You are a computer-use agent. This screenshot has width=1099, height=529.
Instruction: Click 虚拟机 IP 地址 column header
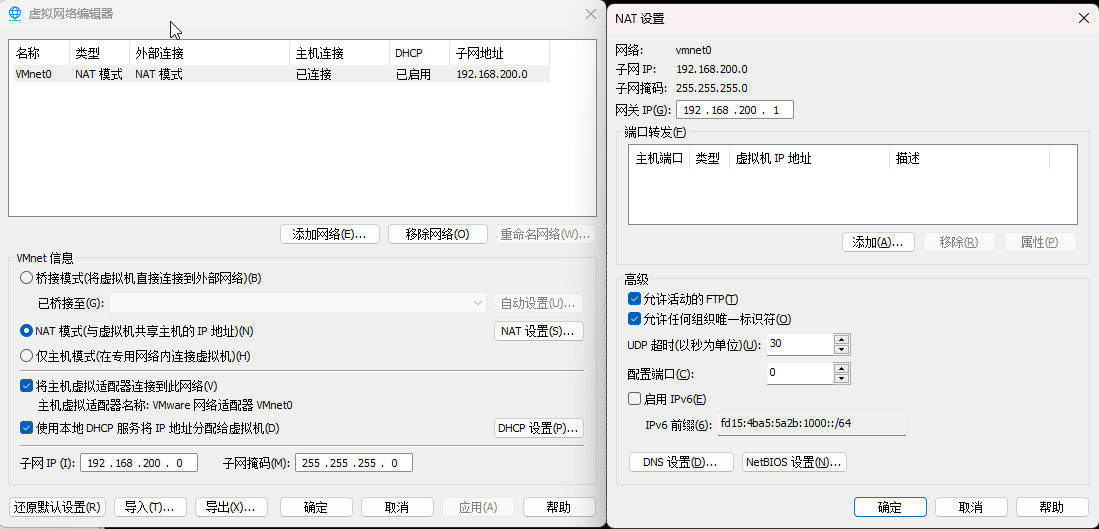(810, 158)
